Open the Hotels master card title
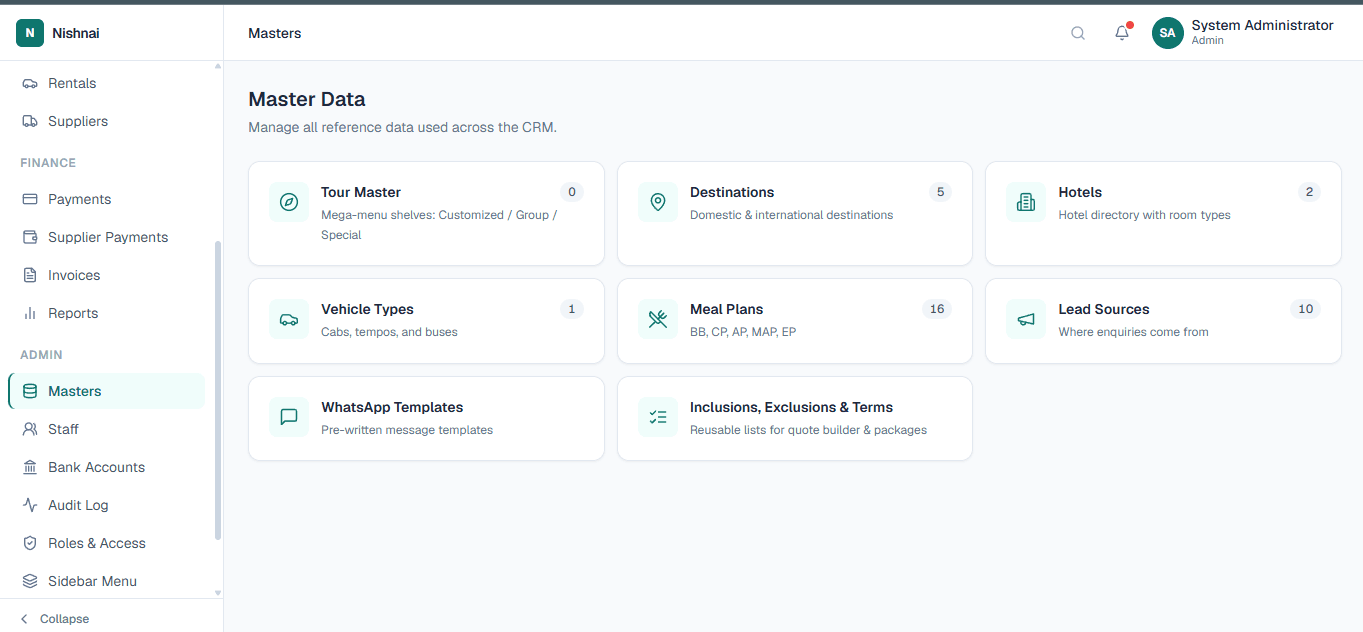 pyautogui.click(x=1080, y=192)
